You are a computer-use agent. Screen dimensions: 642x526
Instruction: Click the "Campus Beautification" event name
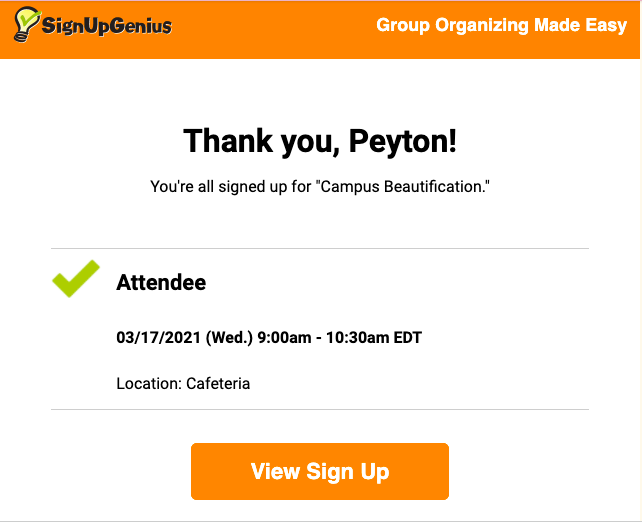pyautogui.click(x=404, y=186)
